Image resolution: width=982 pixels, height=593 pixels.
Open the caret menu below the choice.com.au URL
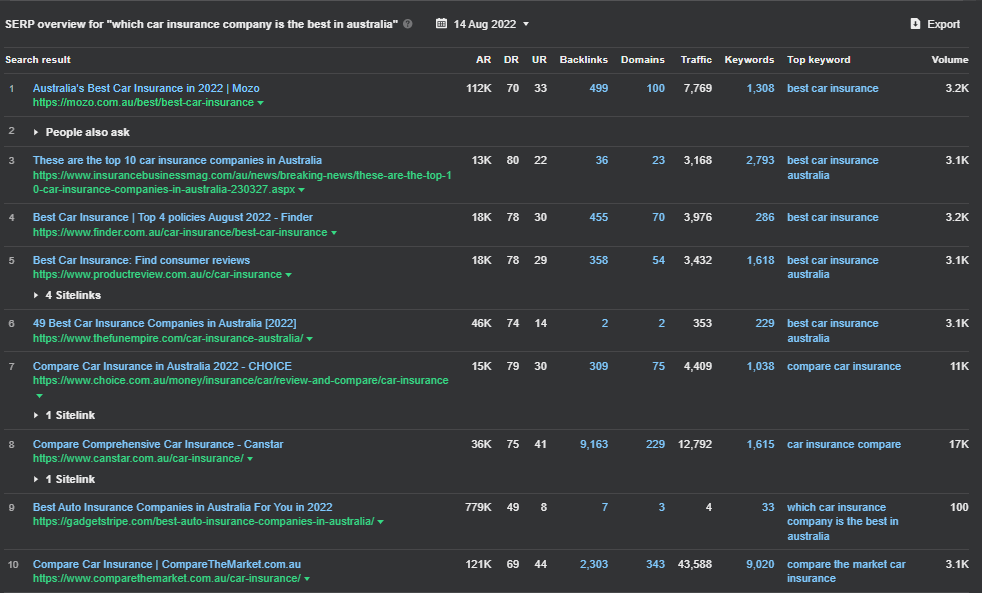39,396
